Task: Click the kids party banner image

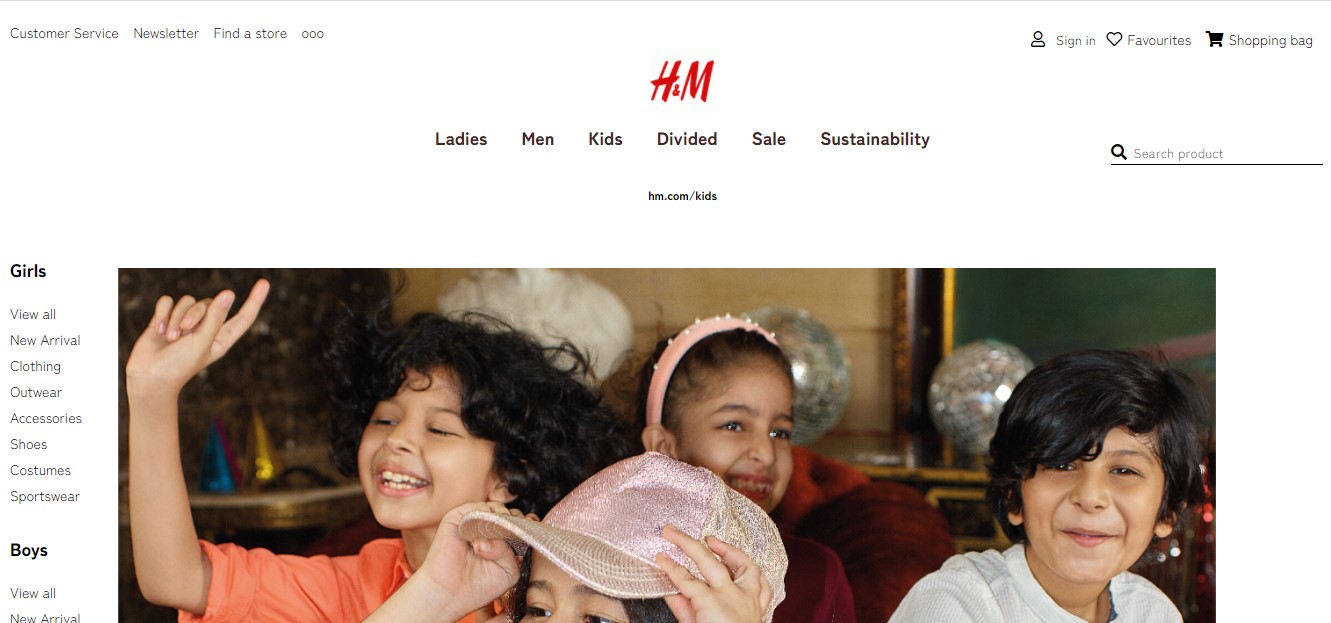Action: [667, 445]
